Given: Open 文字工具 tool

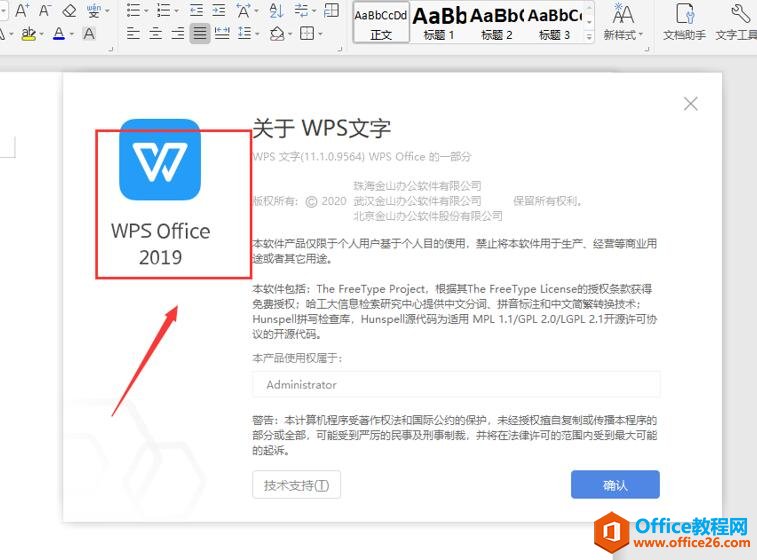Looking at the screenshot, I should point(736,22).
